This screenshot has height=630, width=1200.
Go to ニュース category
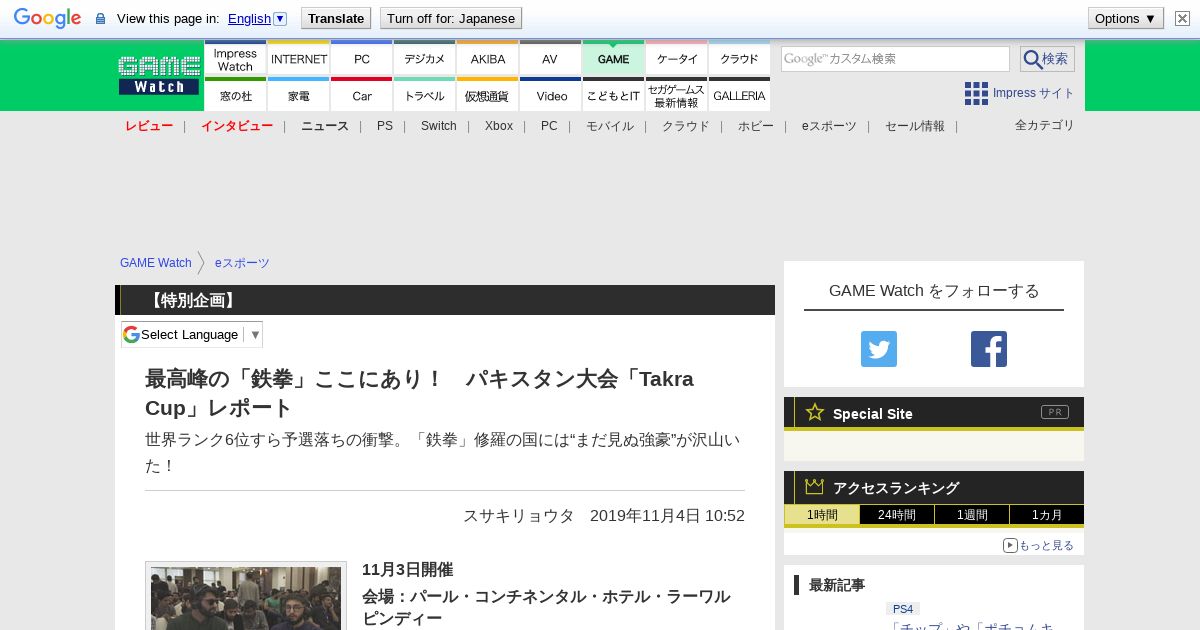(325, 126)
